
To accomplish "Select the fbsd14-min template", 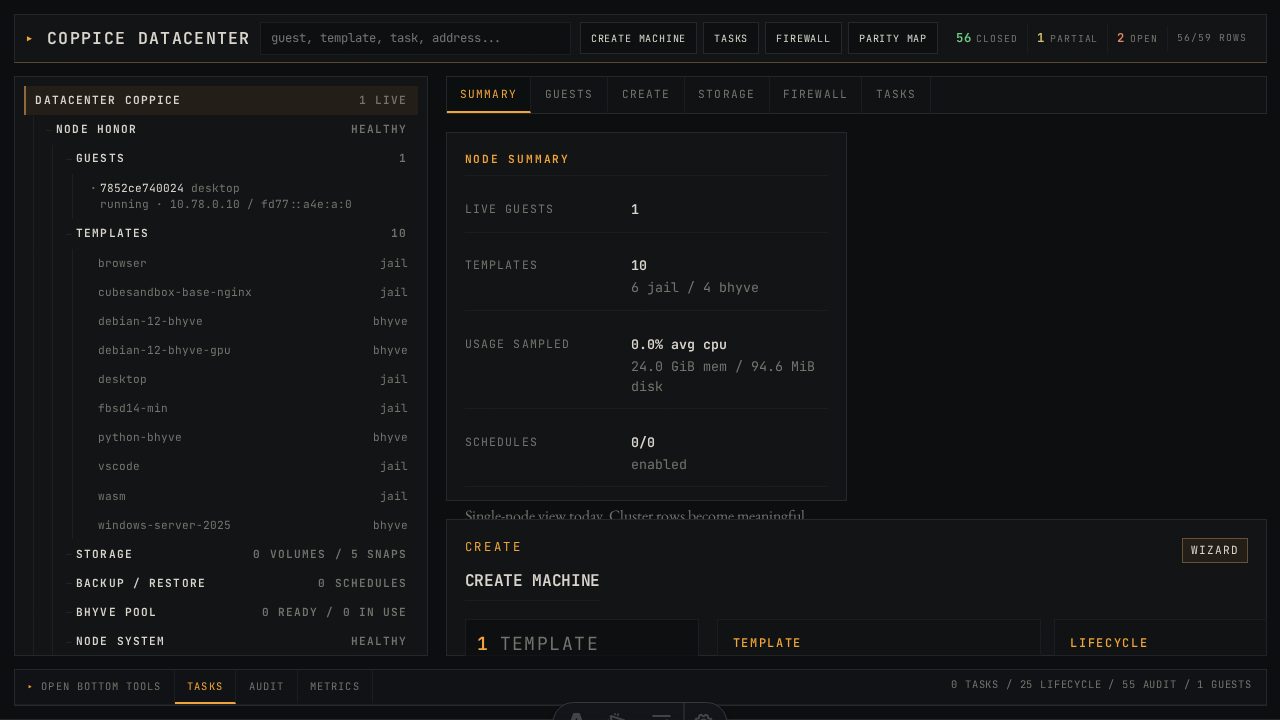I will (252, 408).
